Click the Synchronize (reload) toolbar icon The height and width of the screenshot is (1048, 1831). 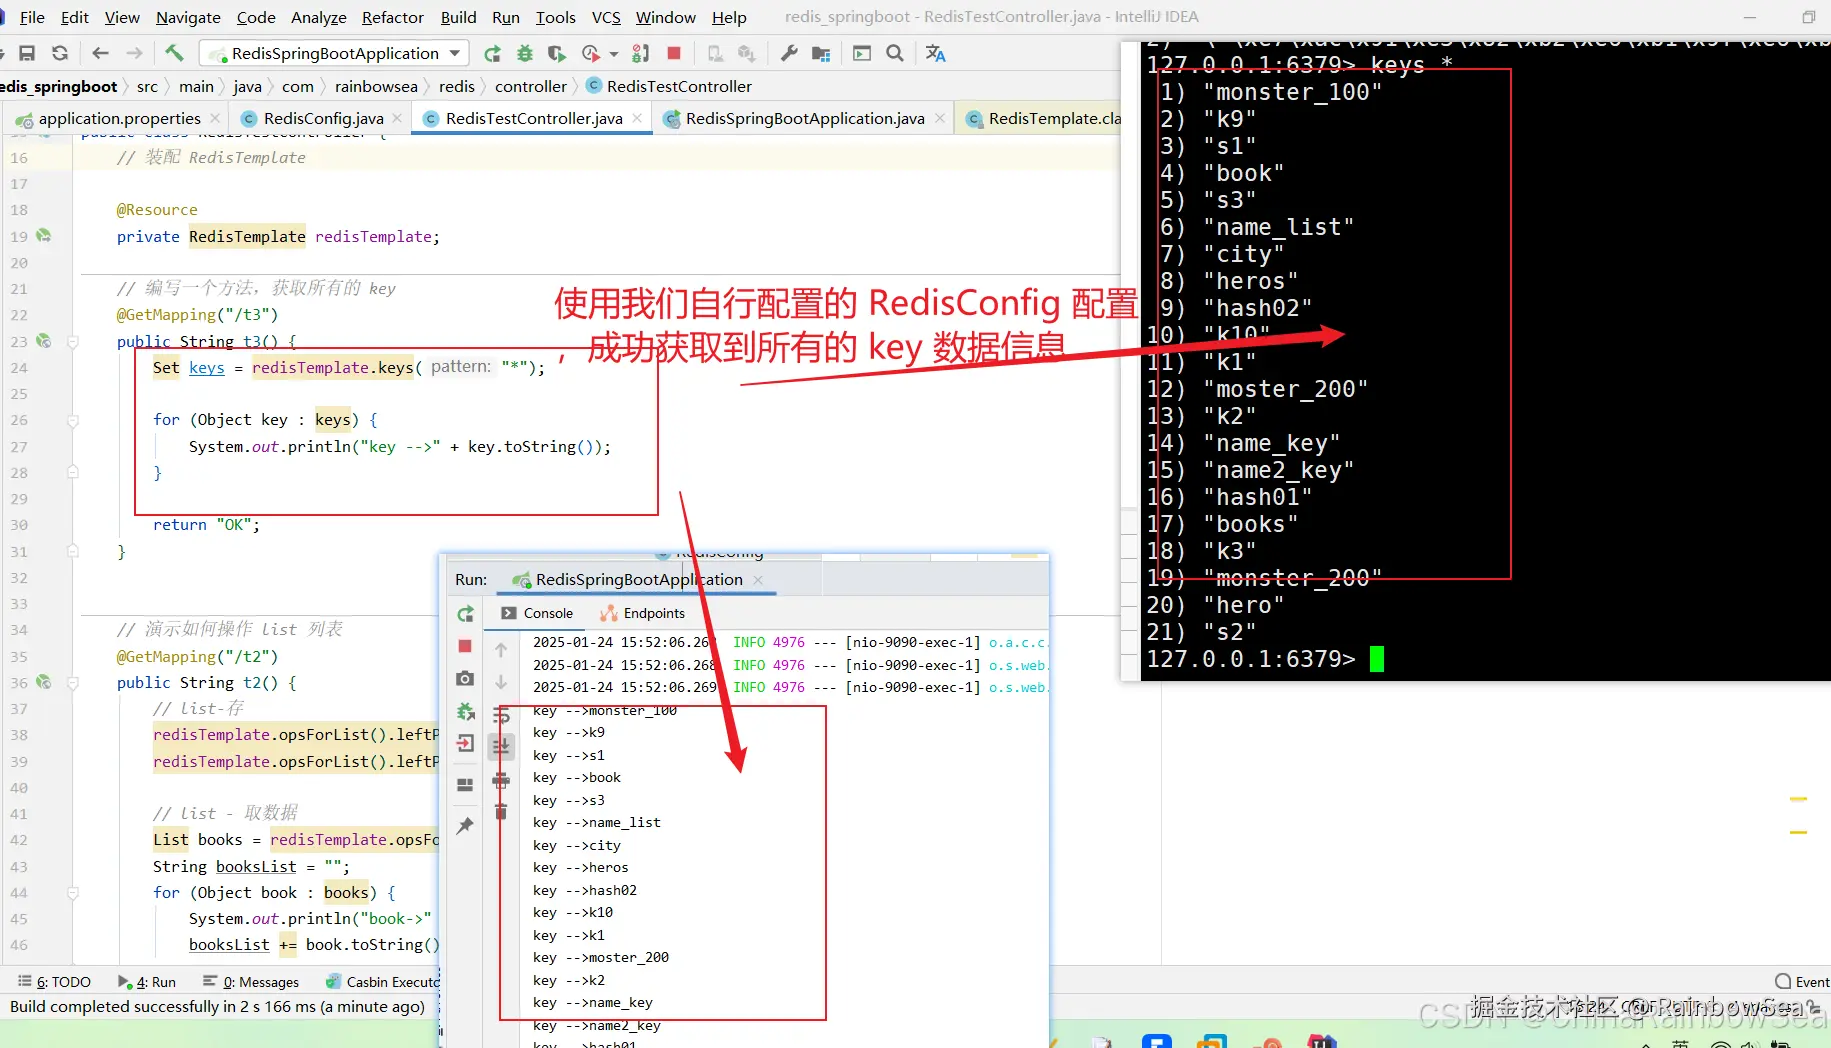[60, 53]
